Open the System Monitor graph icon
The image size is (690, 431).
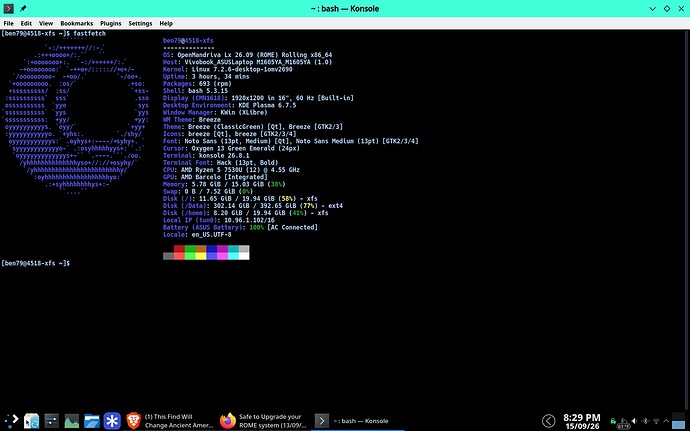(x=72, y=421)
